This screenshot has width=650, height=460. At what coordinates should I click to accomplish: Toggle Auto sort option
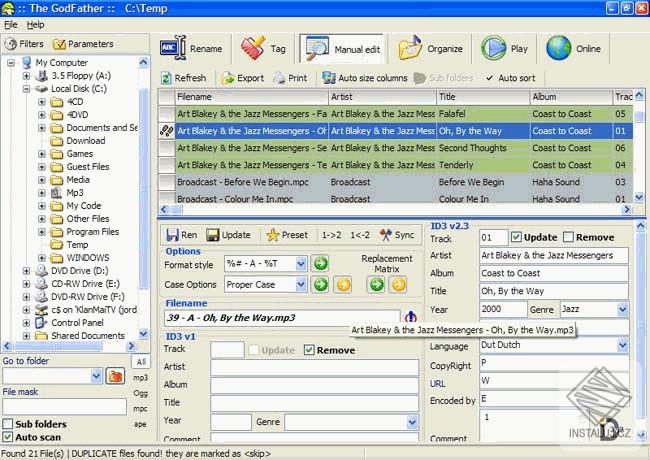tap(511, 78)
